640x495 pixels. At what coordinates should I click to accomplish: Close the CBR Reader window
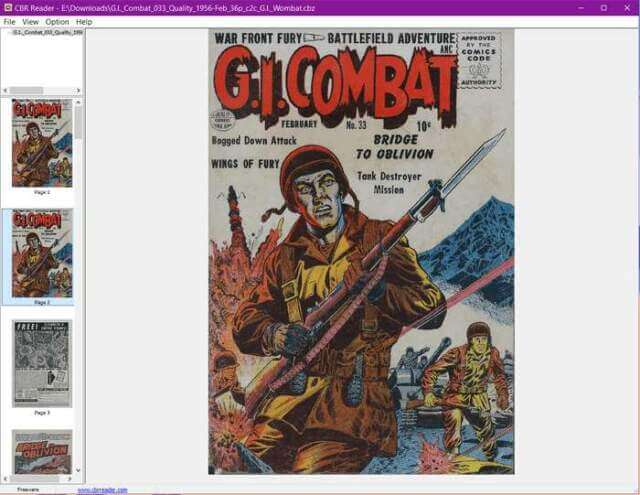point(627,8)
